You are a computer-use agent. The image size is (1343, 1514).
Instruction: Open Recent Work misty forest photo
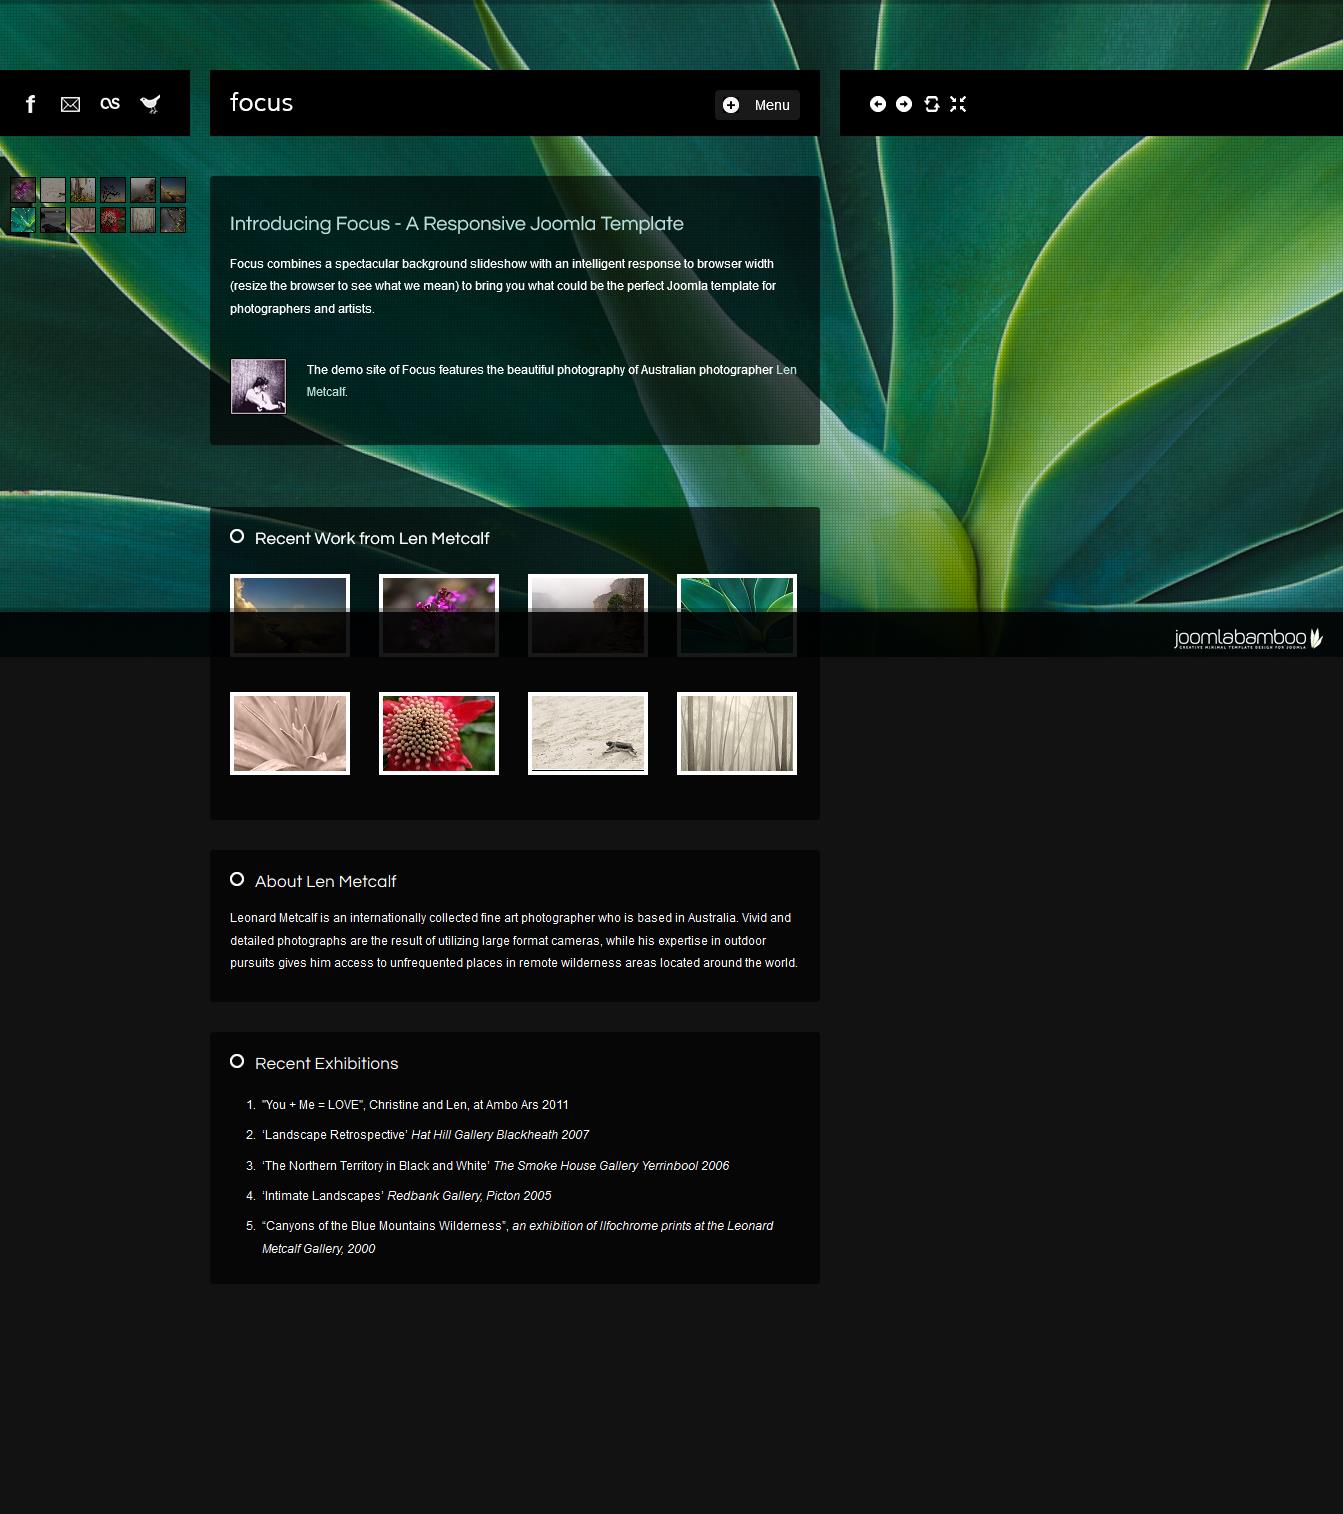pos(737,733)
